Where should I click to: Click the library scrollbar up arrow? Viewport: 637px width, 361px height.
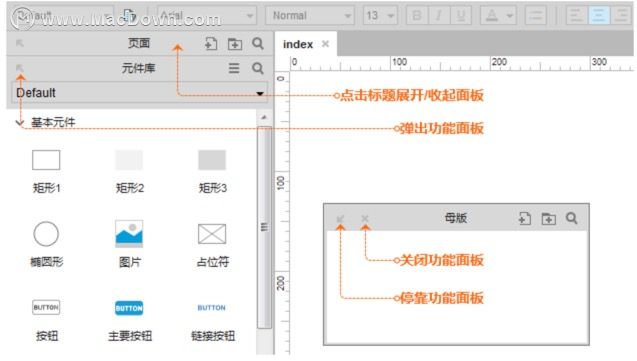(264, 117)
